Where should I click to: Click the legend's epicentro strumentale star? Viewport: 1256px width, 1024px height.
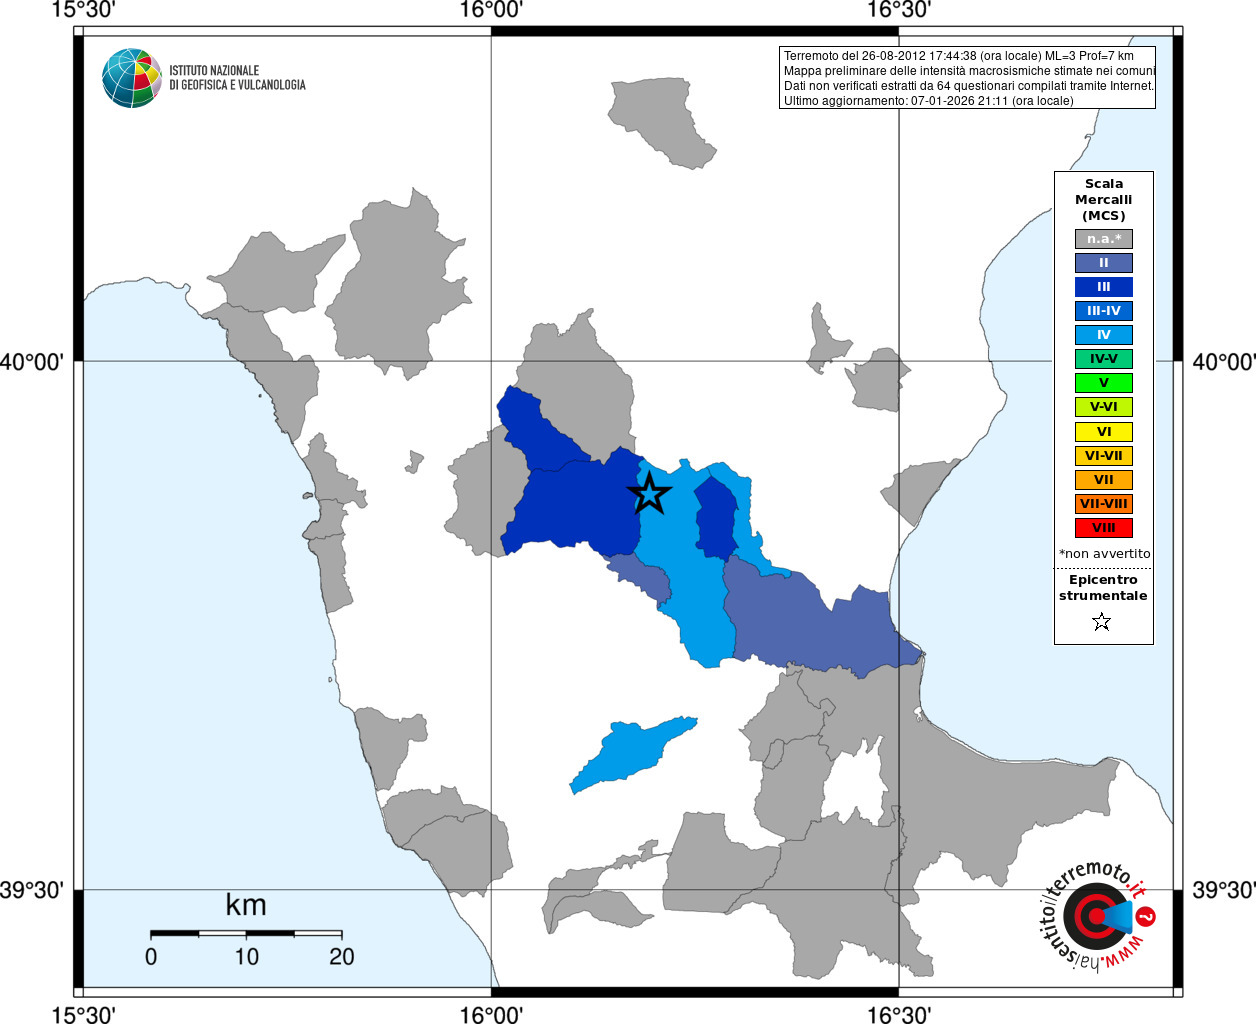pos(1102,622)
